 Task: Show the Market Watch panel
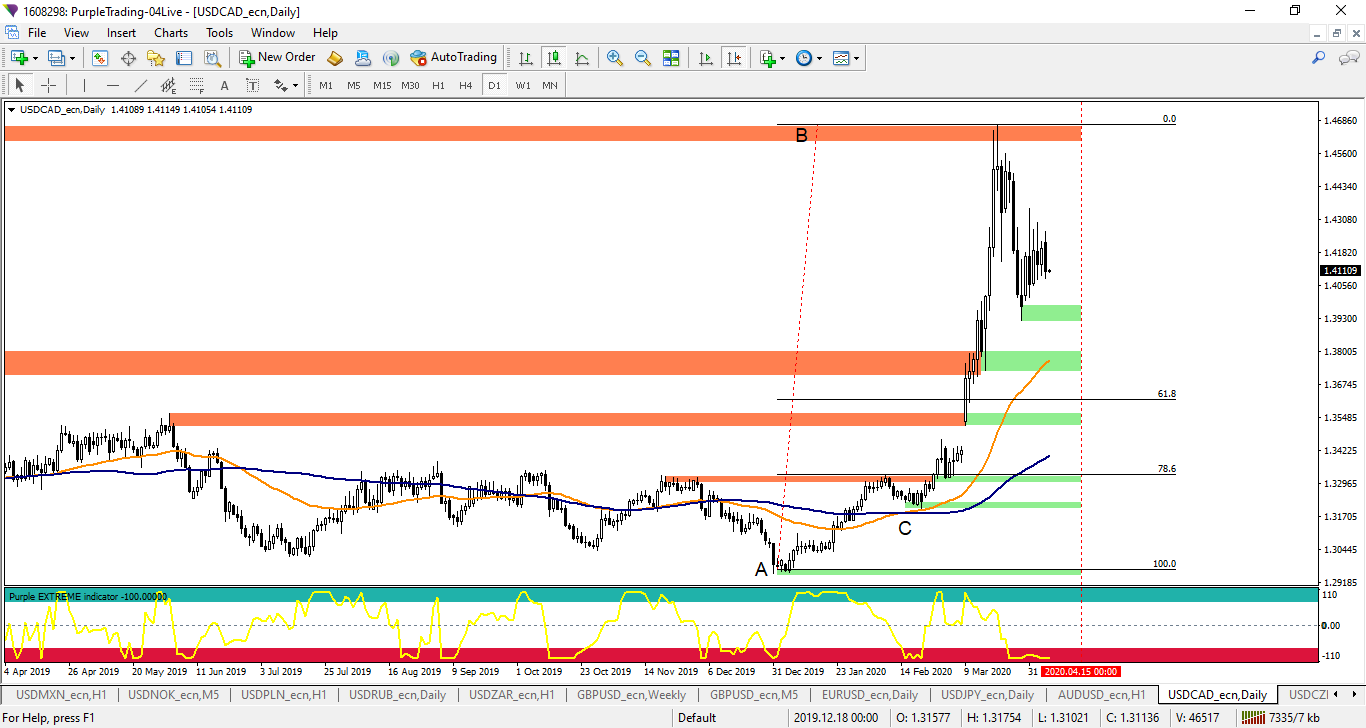[100, 58]
